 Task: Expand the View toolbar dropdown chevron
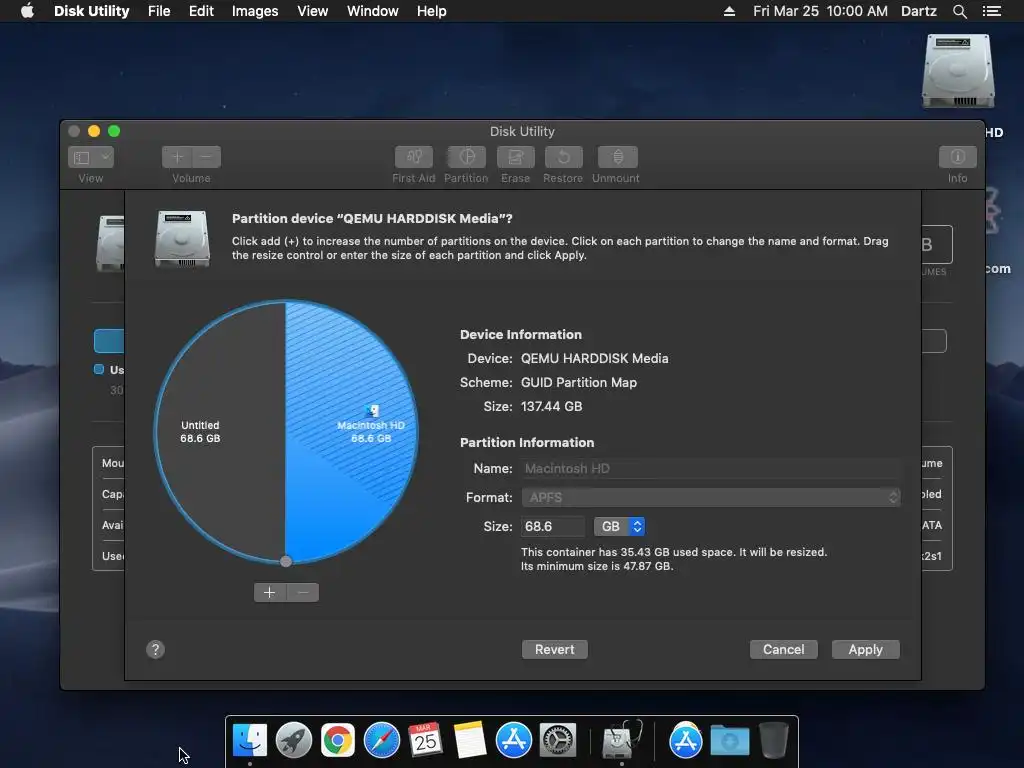click(104, 157)
